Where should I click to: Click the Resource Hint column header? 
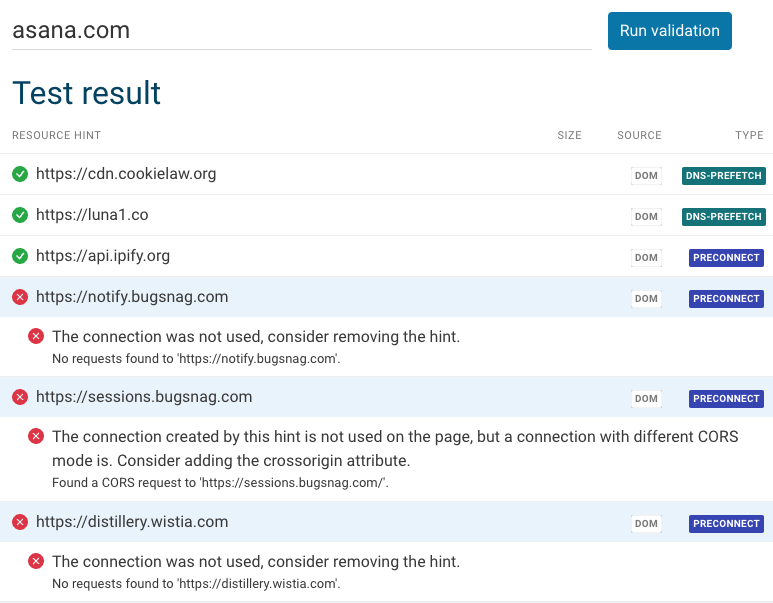(x=56, y=135)
